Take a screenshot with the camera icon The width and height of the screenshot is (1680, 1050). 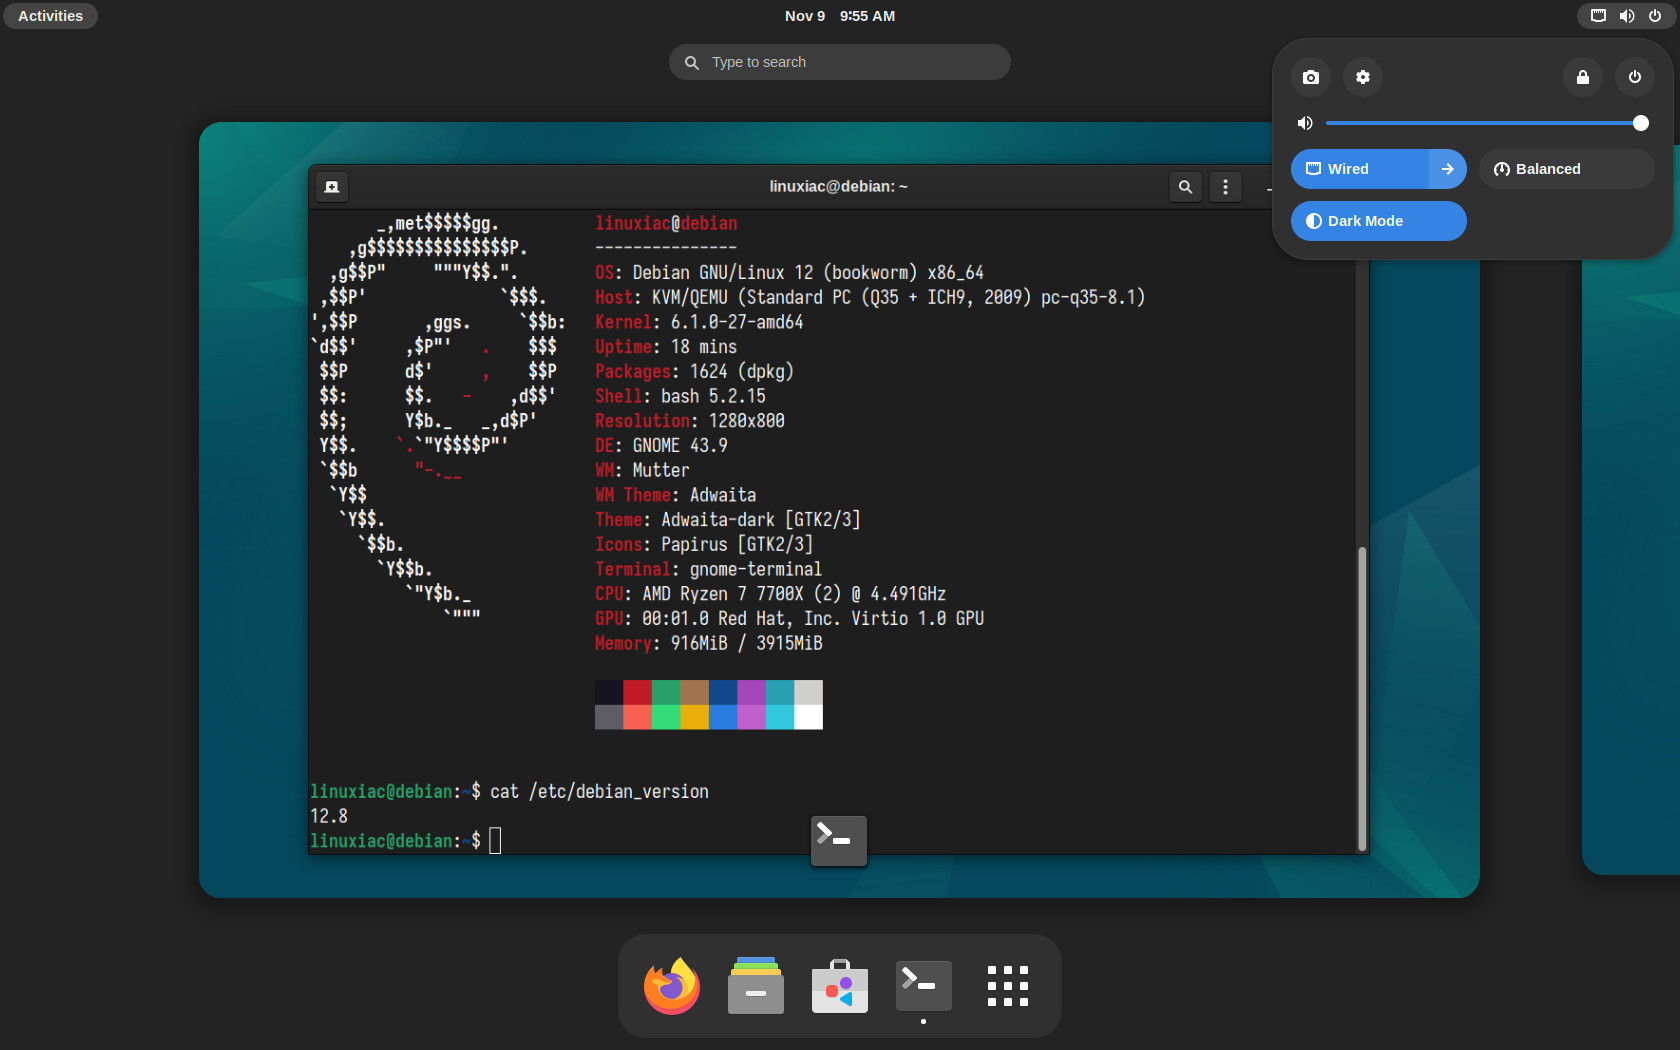[x=1311, y=77]
